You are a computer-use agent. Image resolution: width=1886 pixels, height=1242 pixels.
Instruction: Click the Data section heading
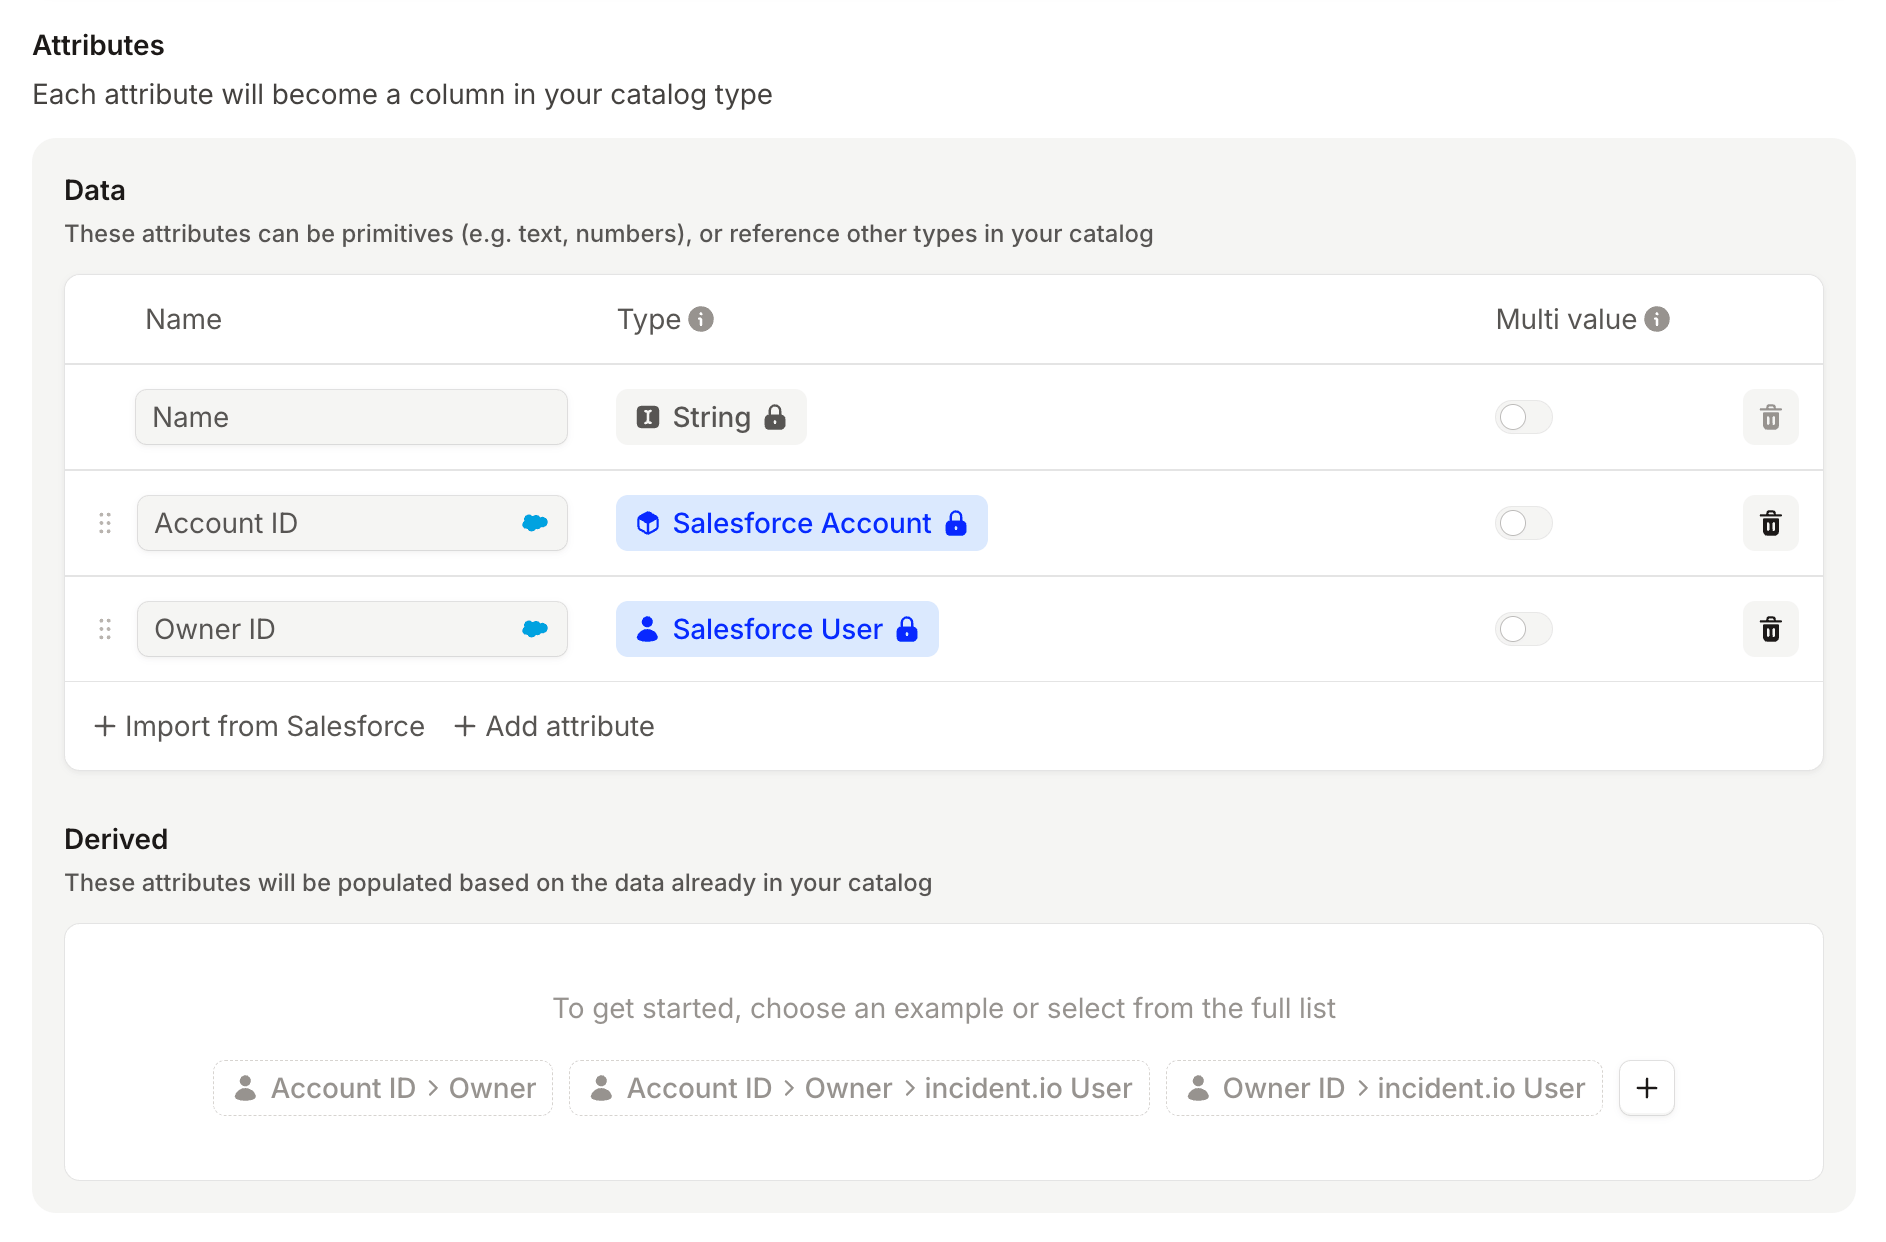coord(95,190)
